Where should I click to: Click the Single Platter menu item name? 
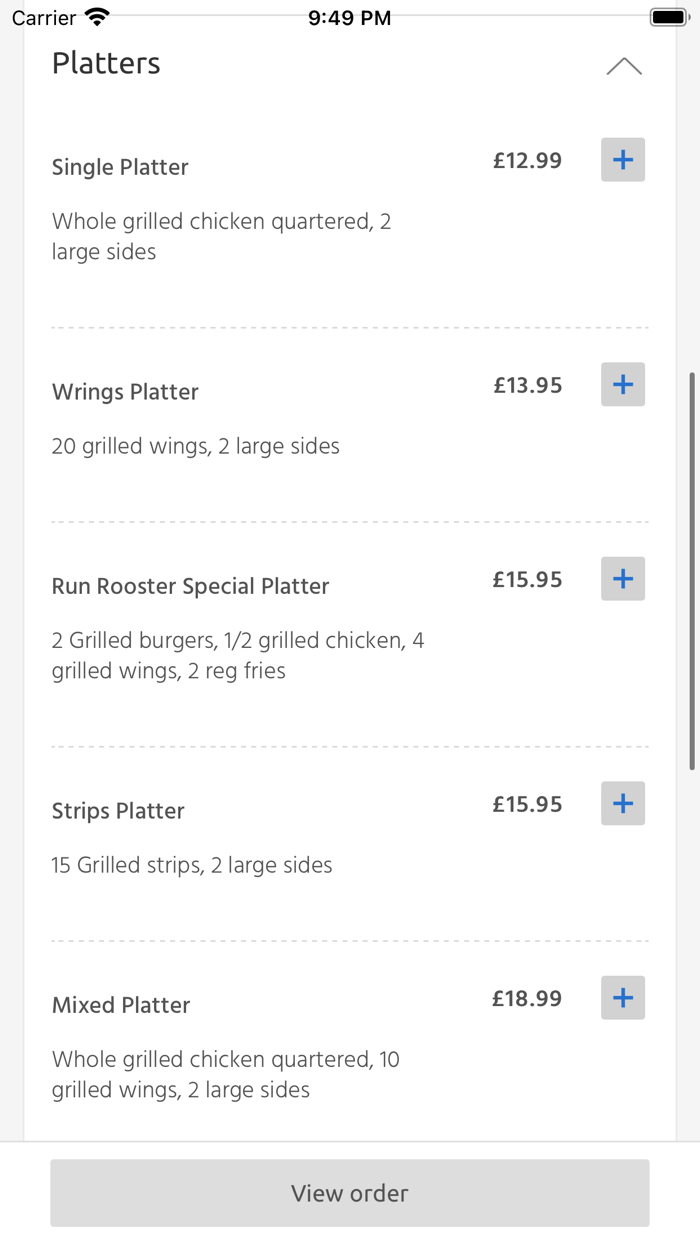(120, 167)
